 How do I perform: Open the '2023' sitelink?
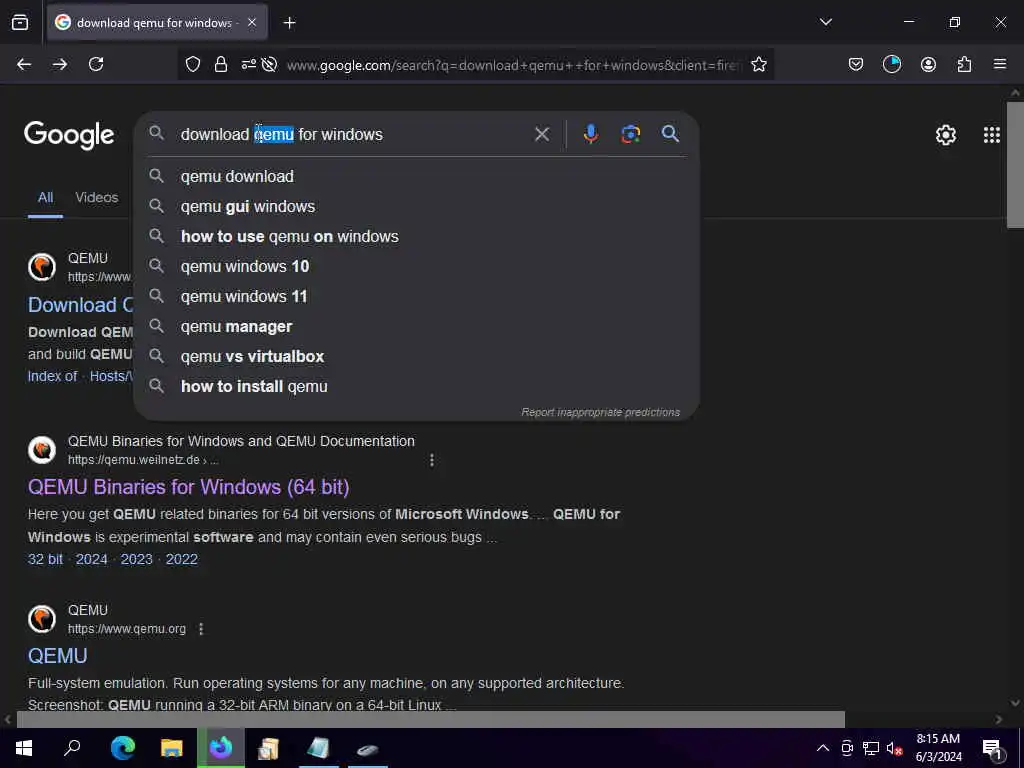(x=136, y=560)
